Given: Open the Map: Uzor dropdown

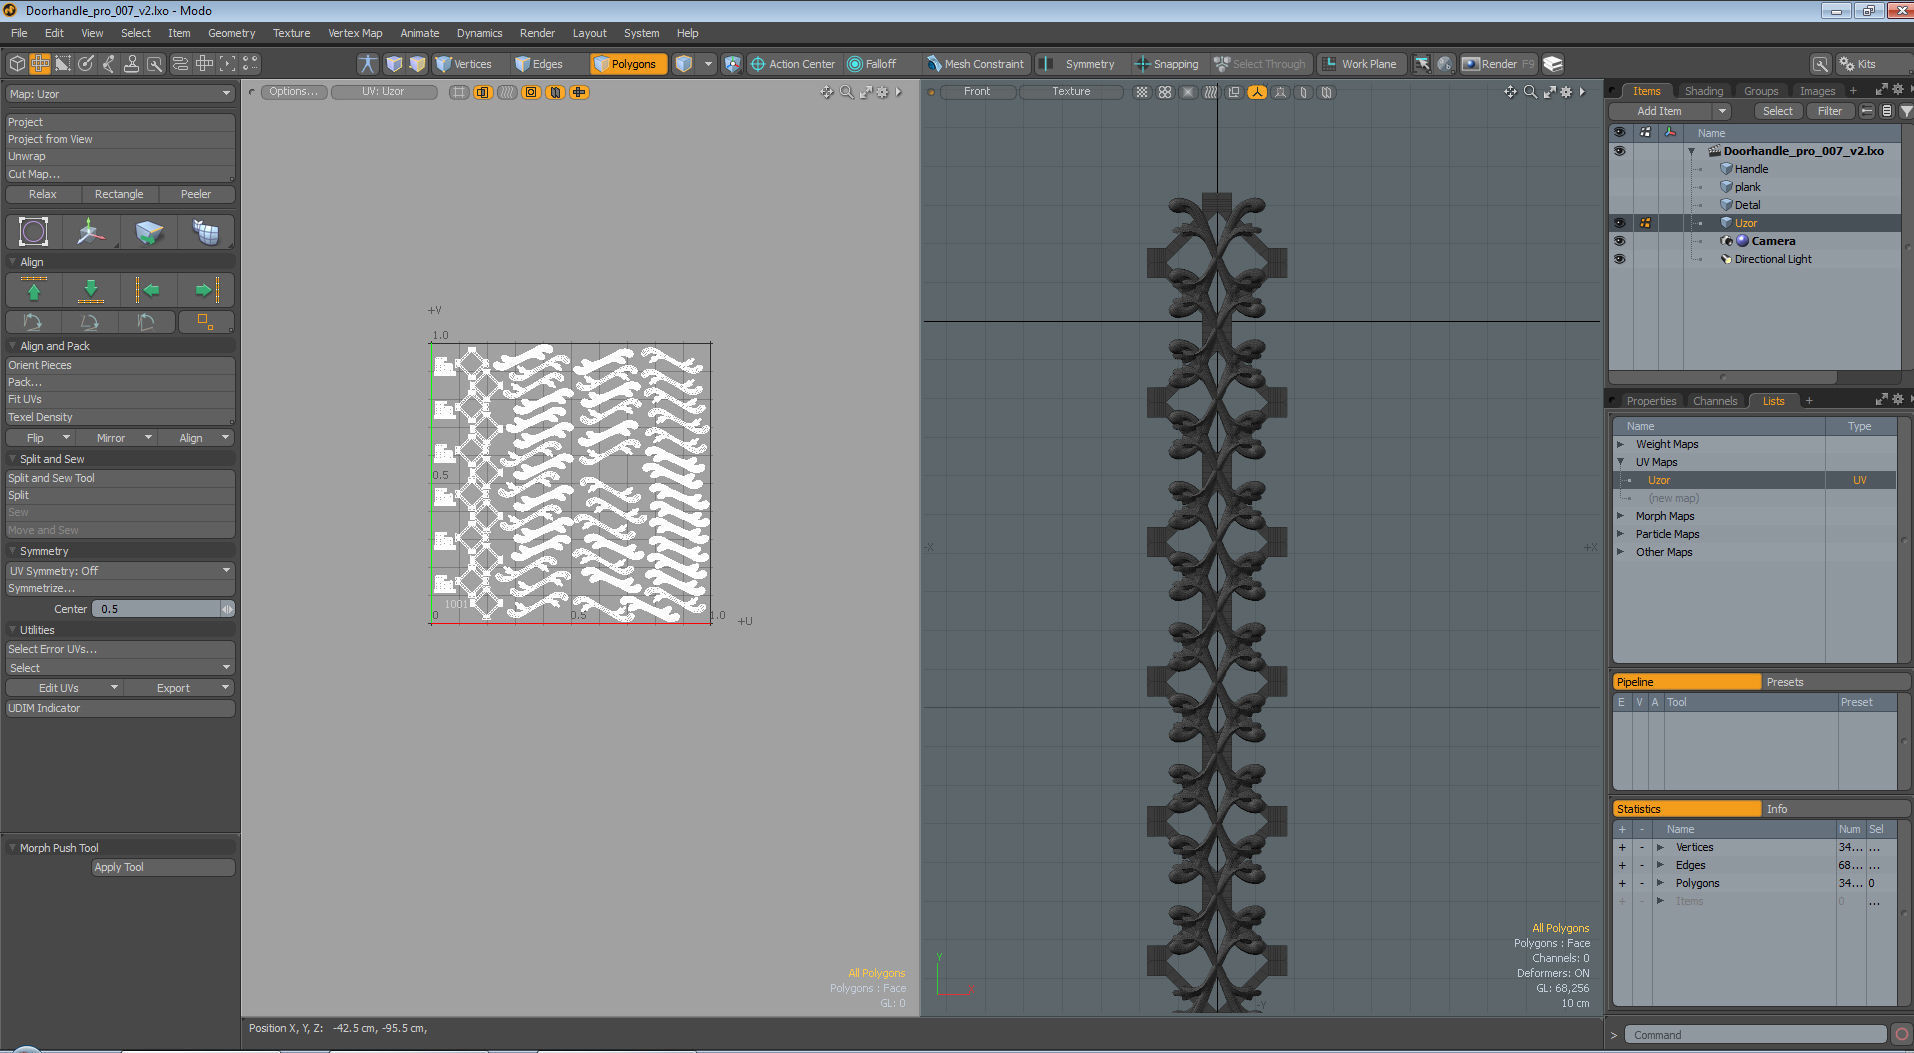Looking at the screenshot, I should tap(120, 94).
